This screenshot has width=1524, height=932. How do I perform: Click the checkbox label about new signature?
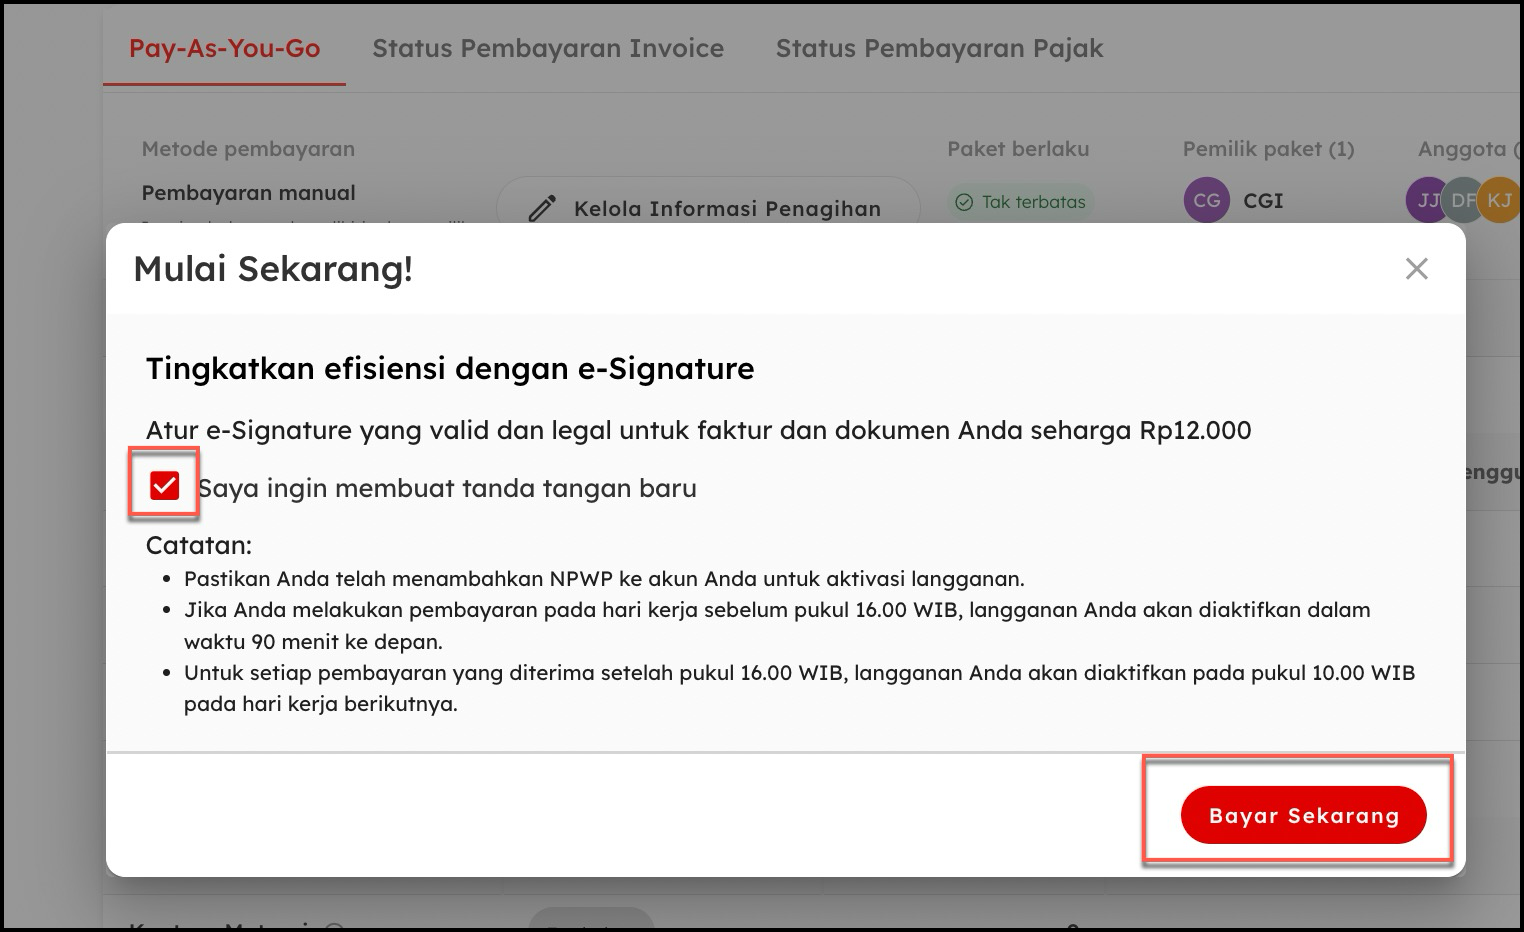click(x=447, y=488)
